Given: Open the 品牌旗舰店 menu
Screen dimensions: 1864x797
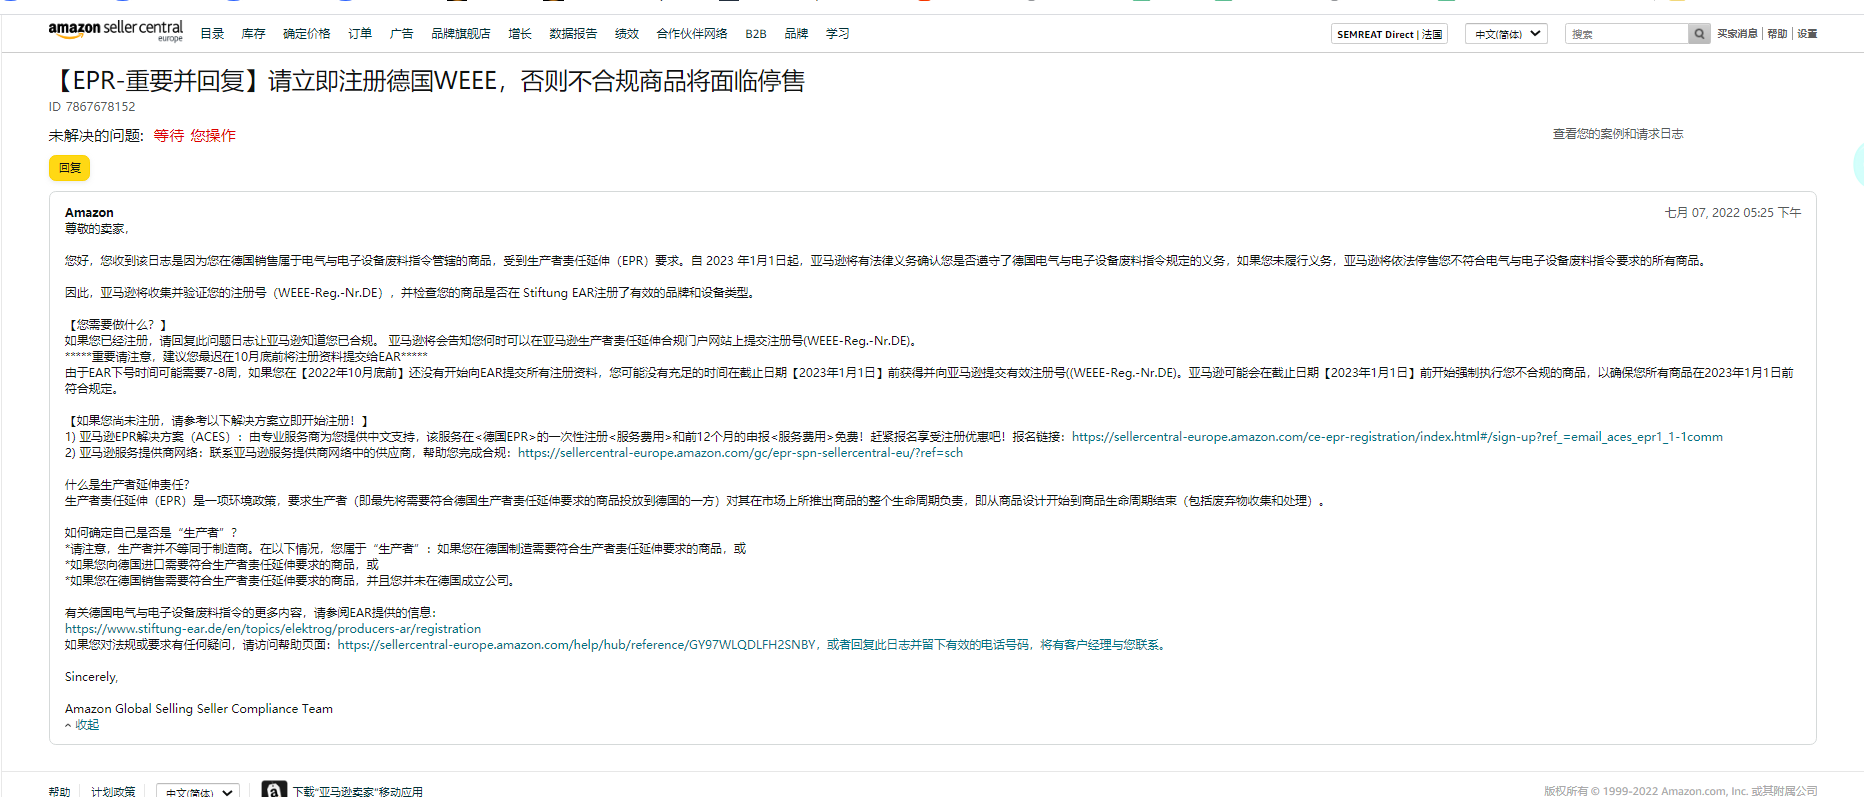Looking at the screenshot, I should [460, 34].
